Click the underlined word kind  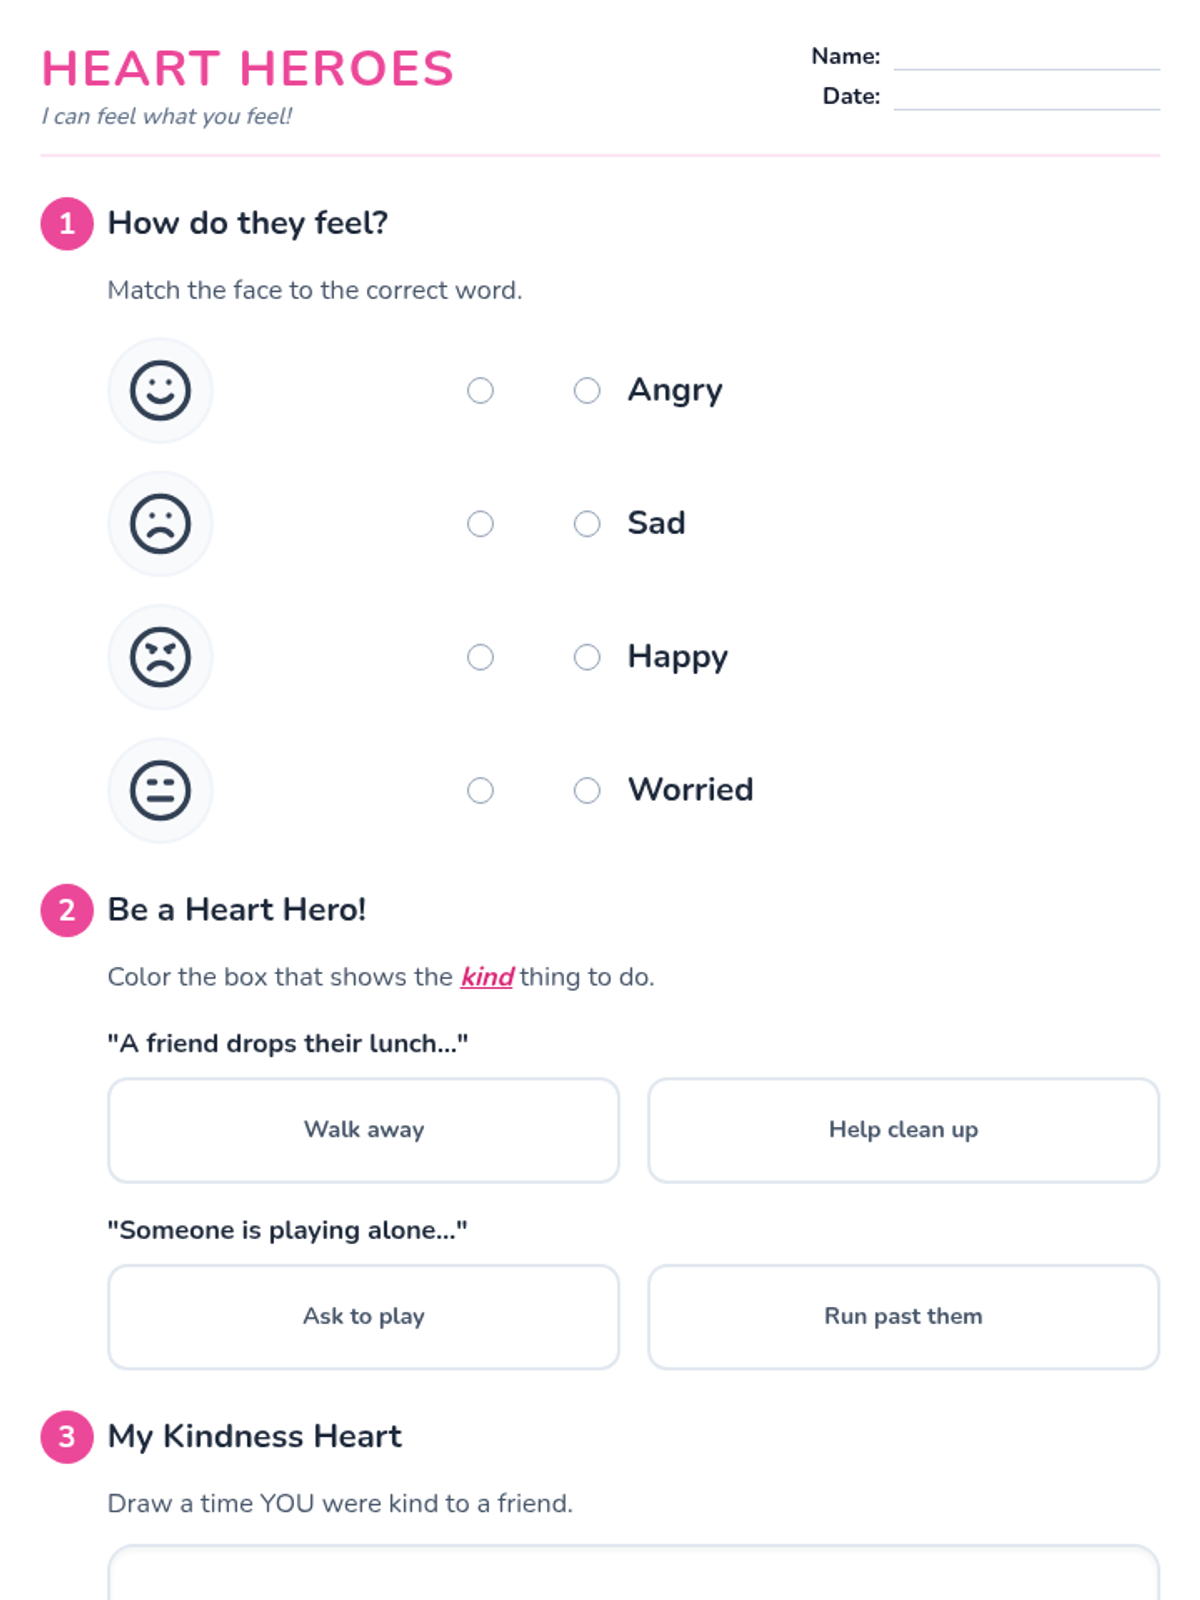pos(487,977)
